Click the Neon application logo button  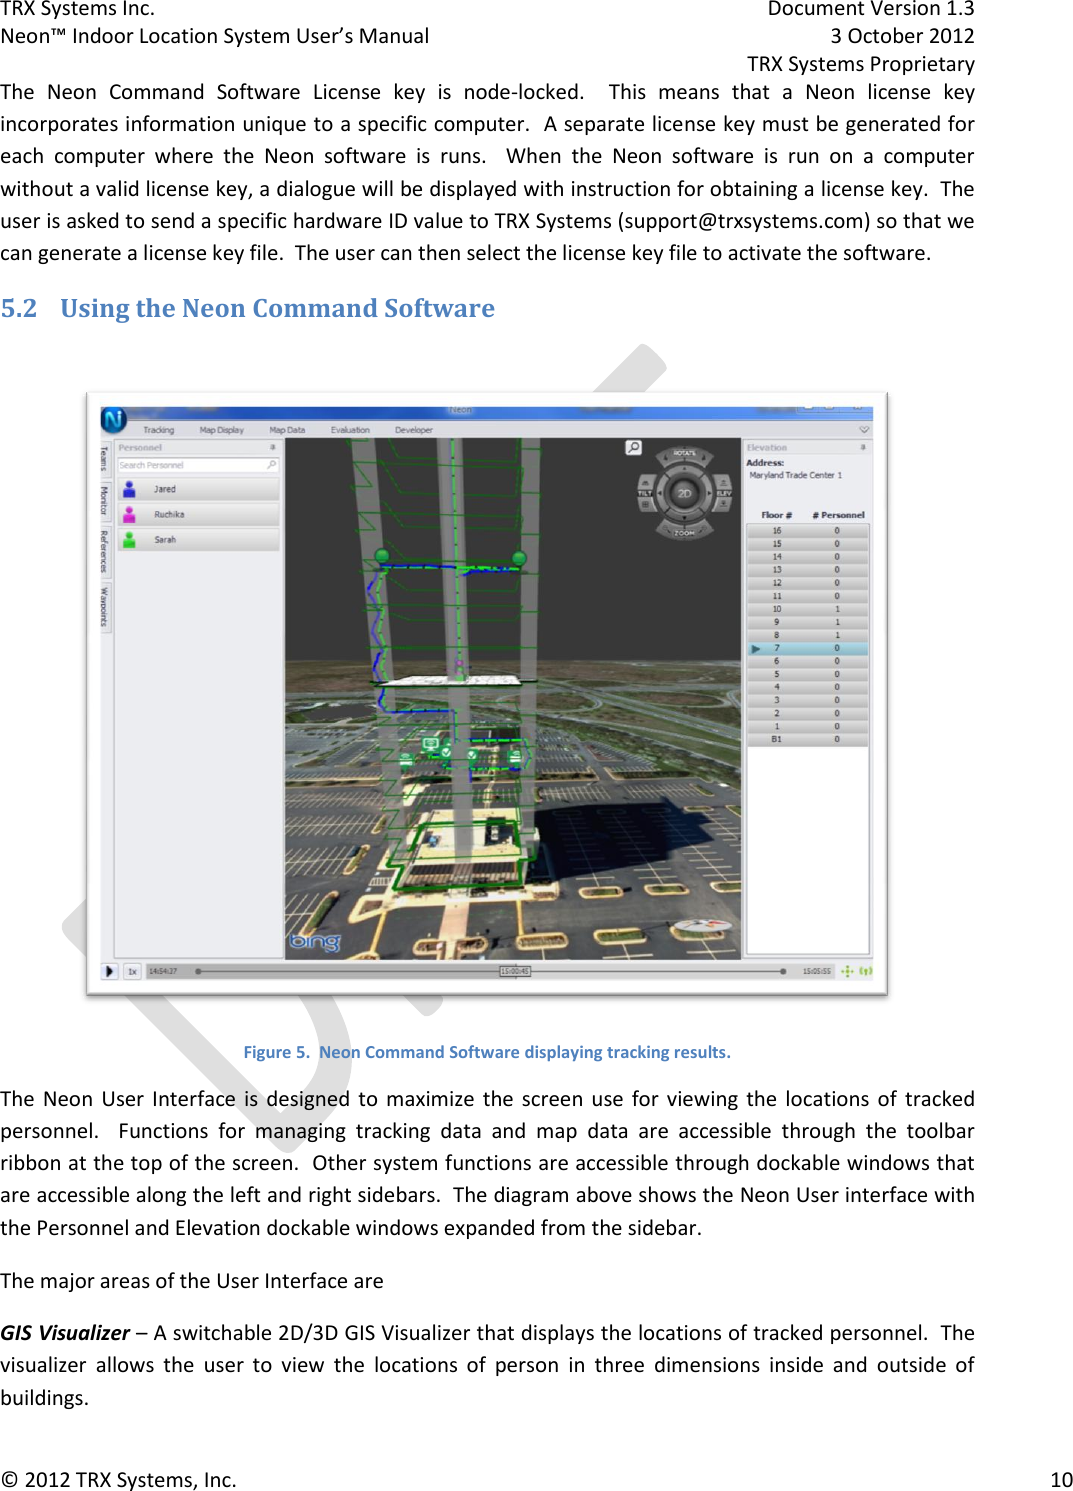[113, 420]
